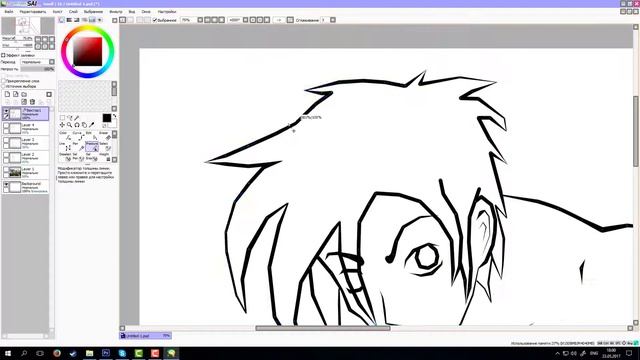Screen dimensions: 640x360
Task: Open the rotation angle dropdown arrow
Action: point(245,20)
